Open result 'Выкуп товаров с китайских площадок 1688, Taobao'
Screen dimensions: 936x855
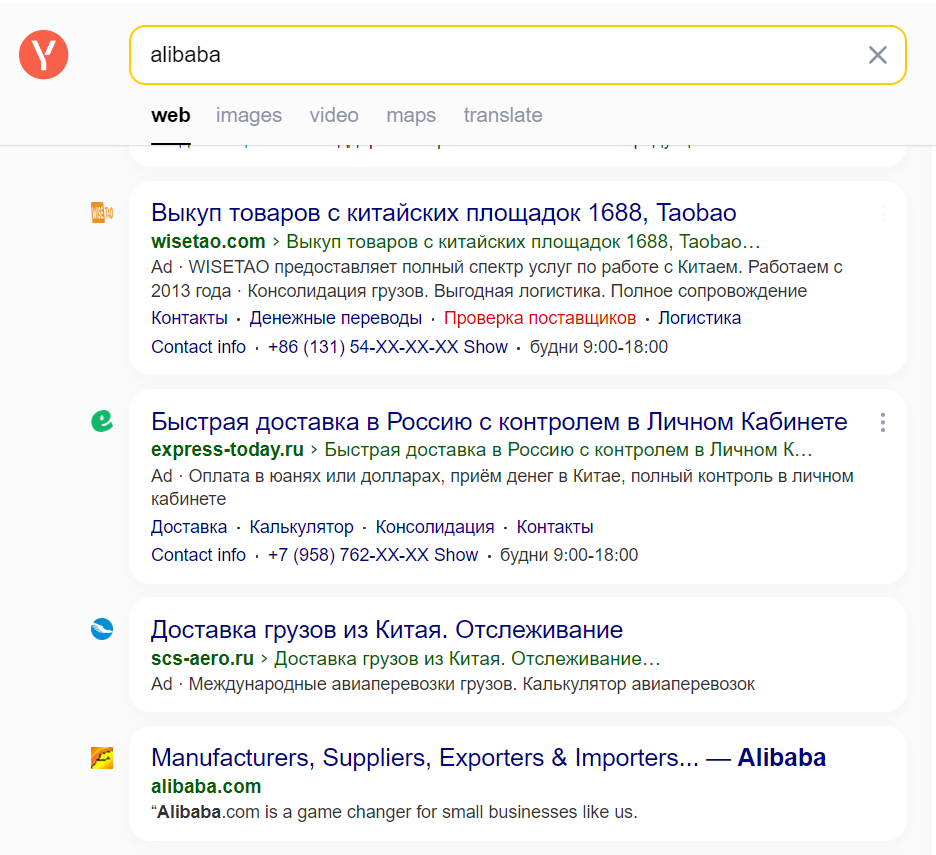coord(444,213)
